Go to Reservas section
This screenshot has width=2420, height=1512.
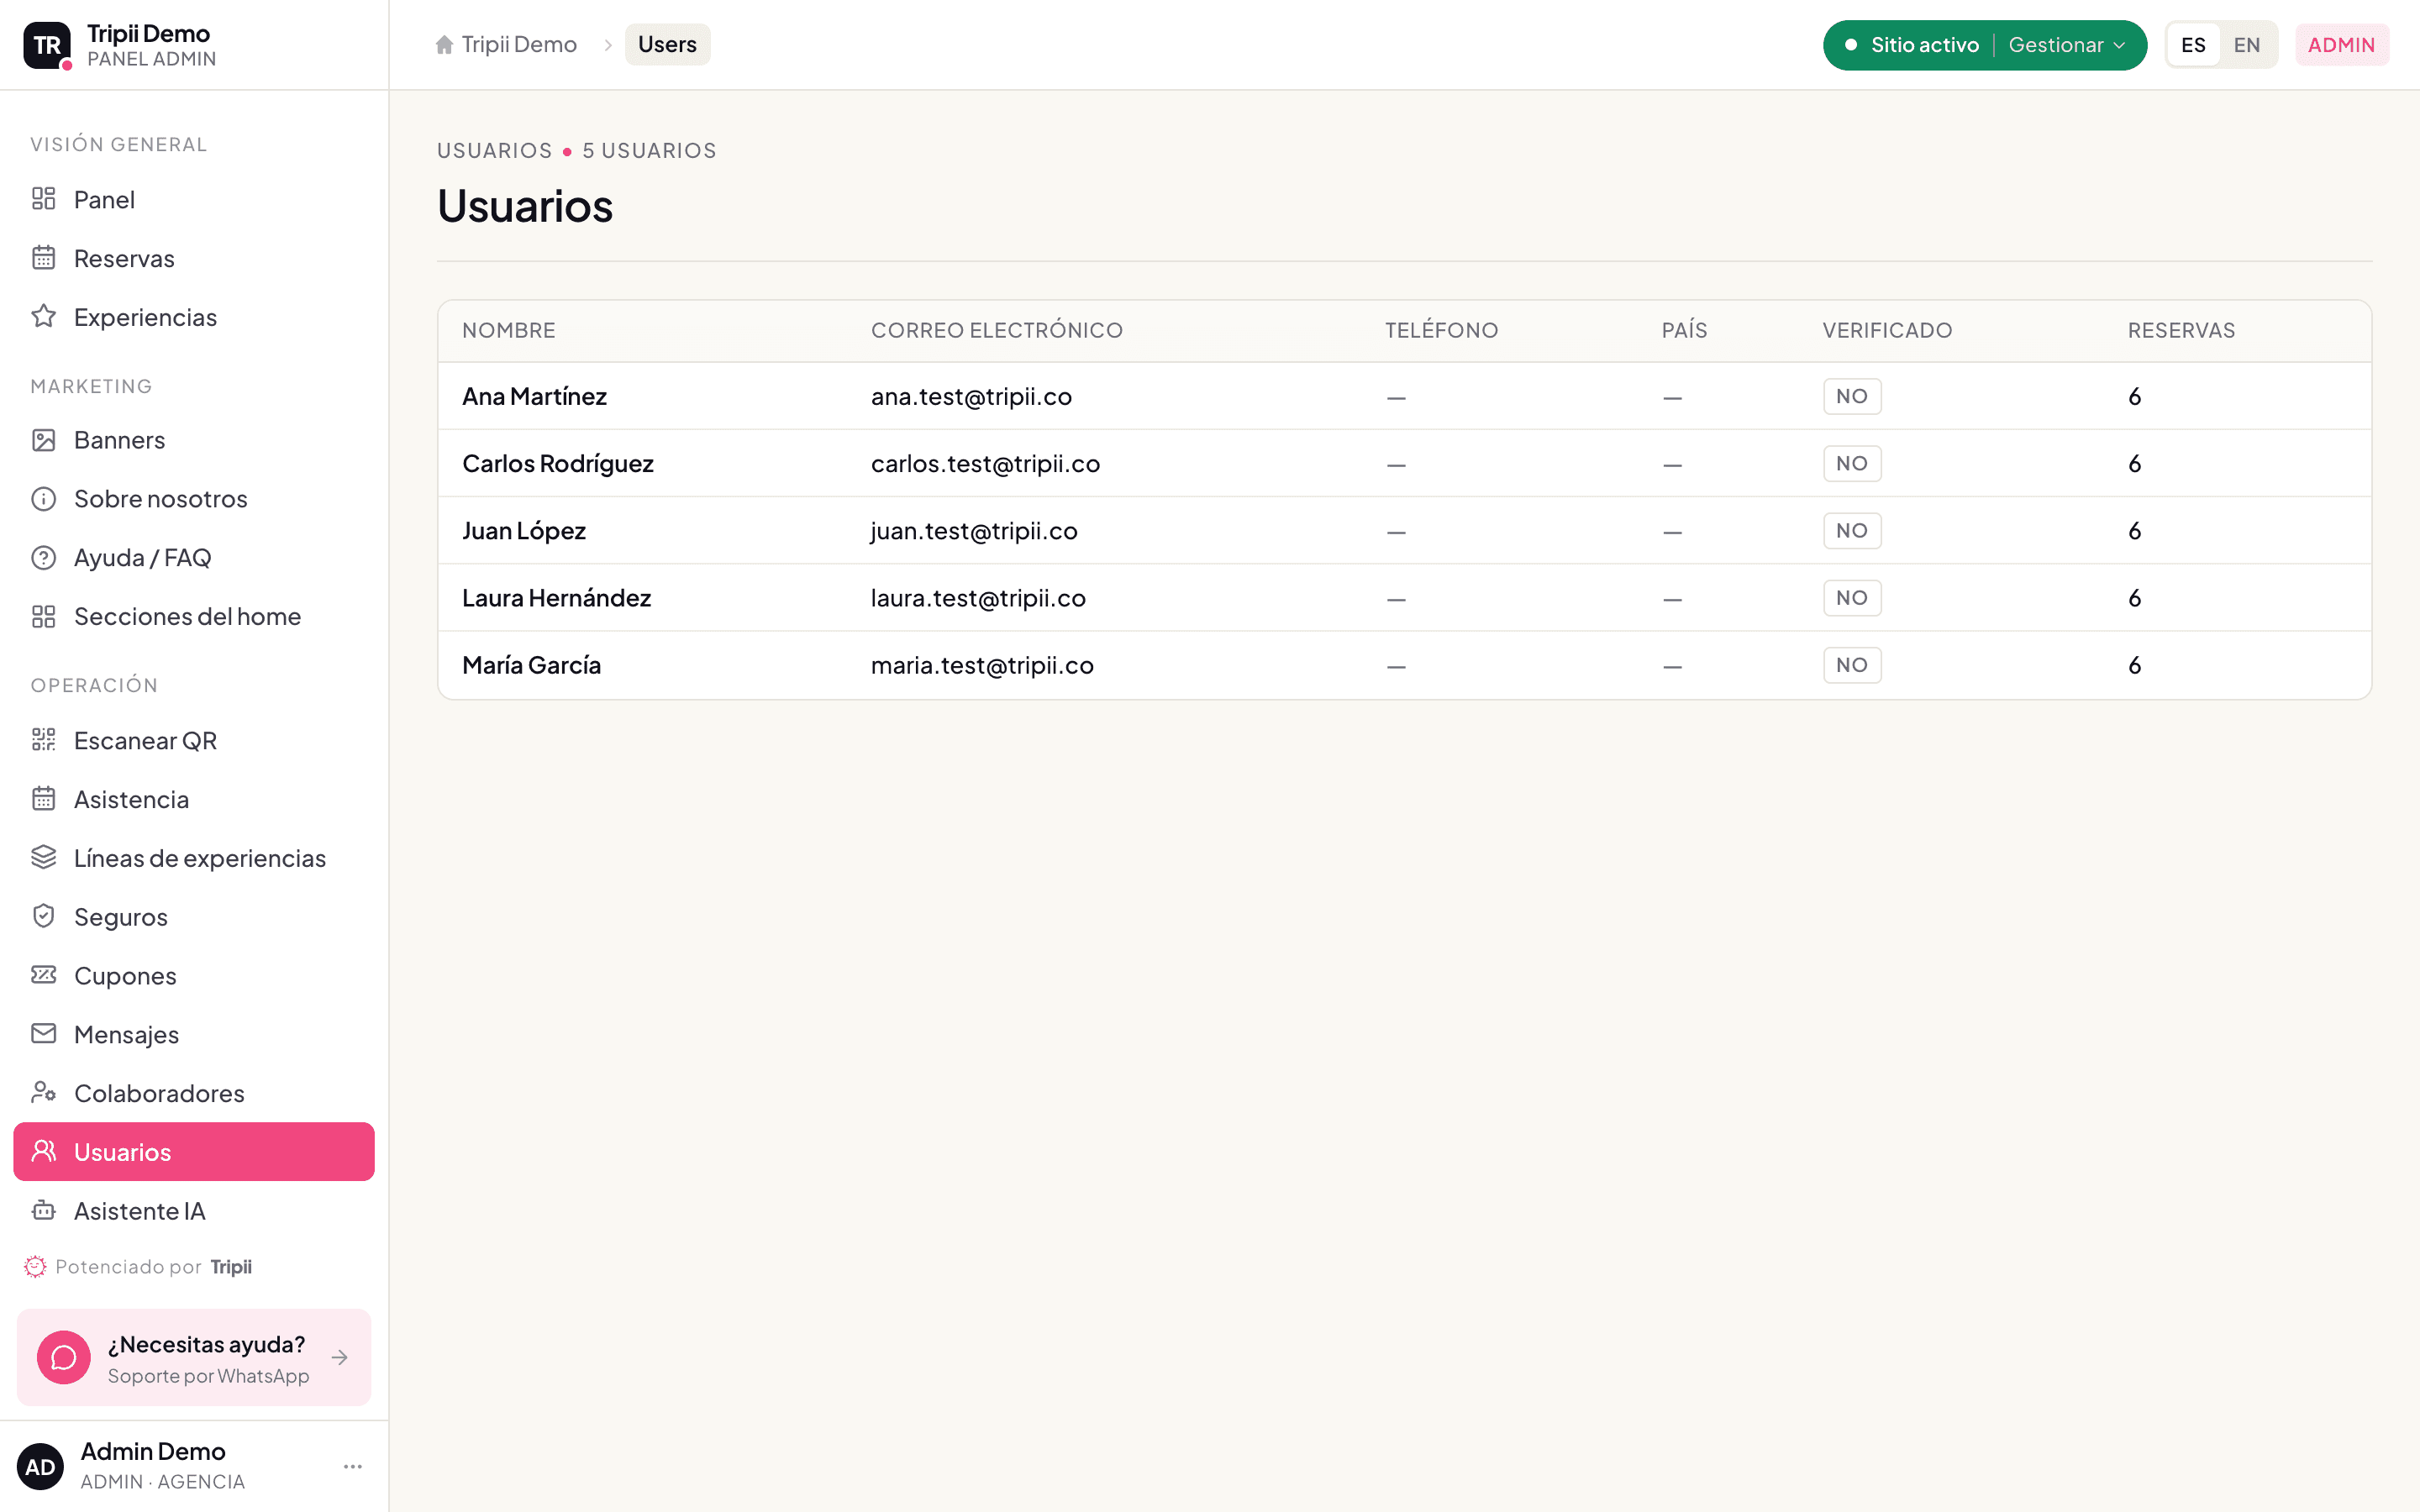[x=194, y=258]
